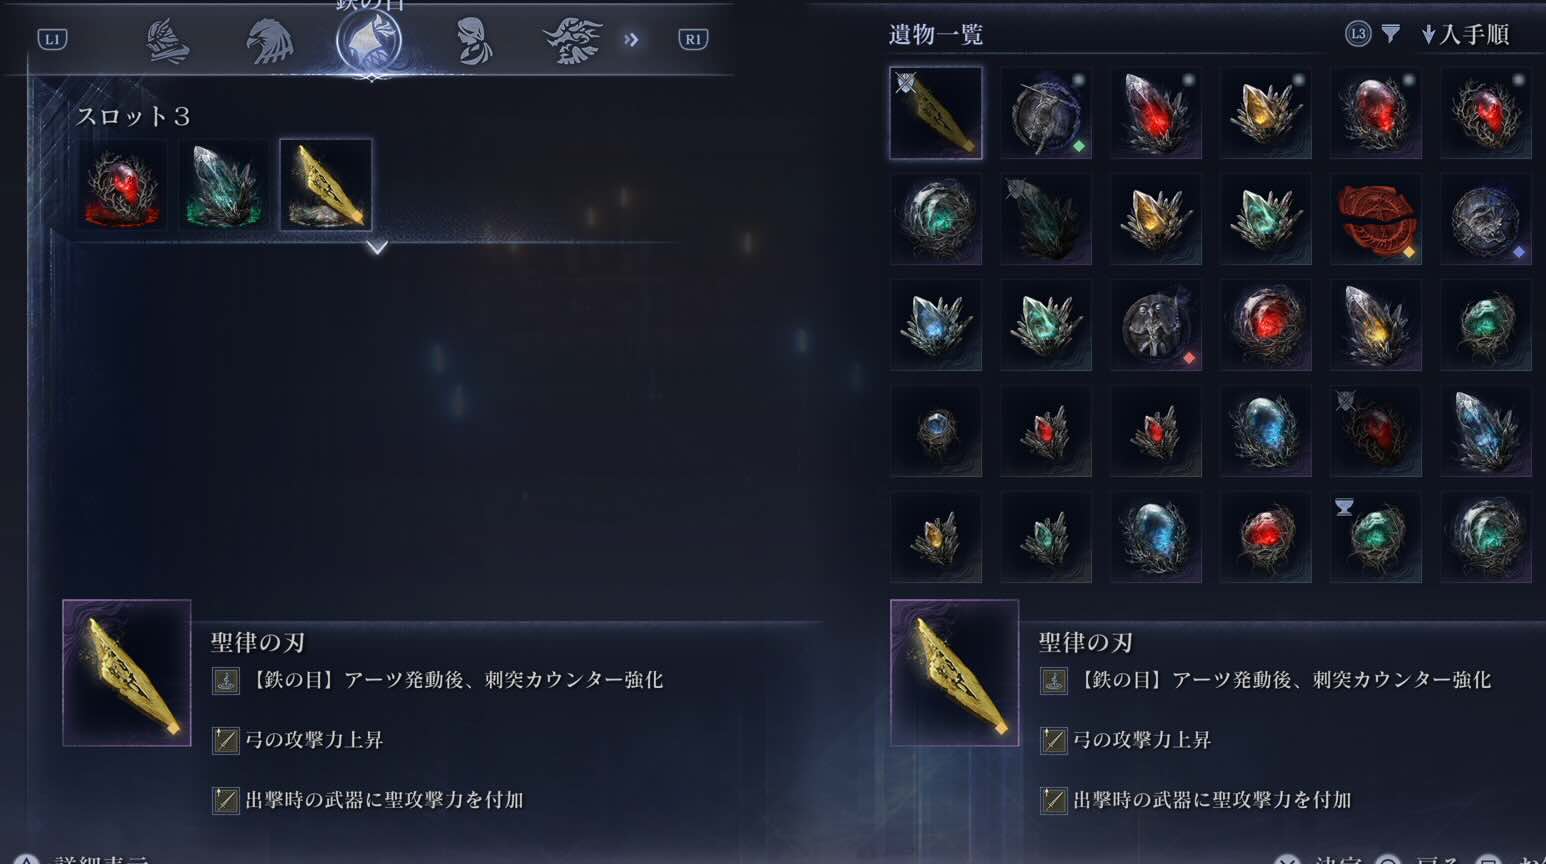The height and width of the screenshot is (864, 1546).
Task: Choose the dark statue relic with red marker
Action: point(1156,325)
